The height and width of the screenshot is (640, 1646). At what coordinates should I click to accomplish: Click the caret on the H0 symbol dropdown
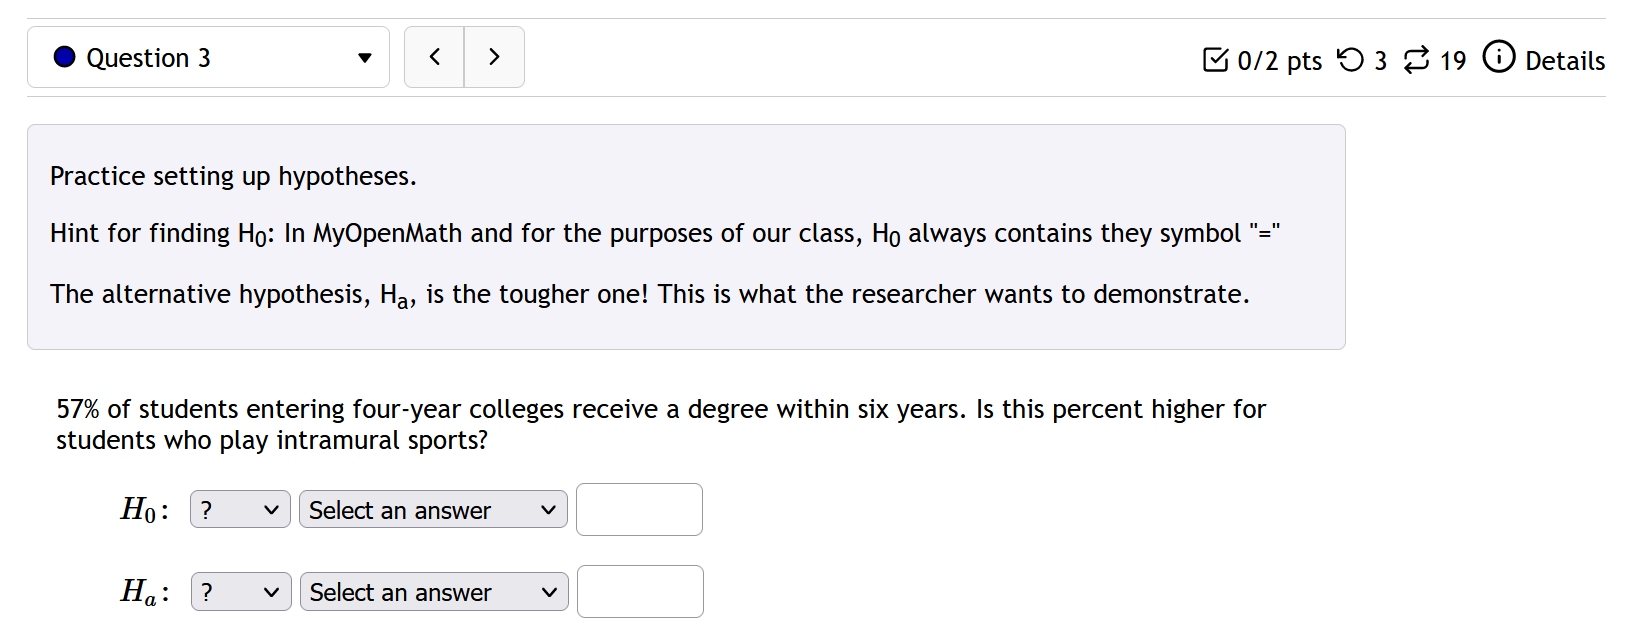coord(272,510)
